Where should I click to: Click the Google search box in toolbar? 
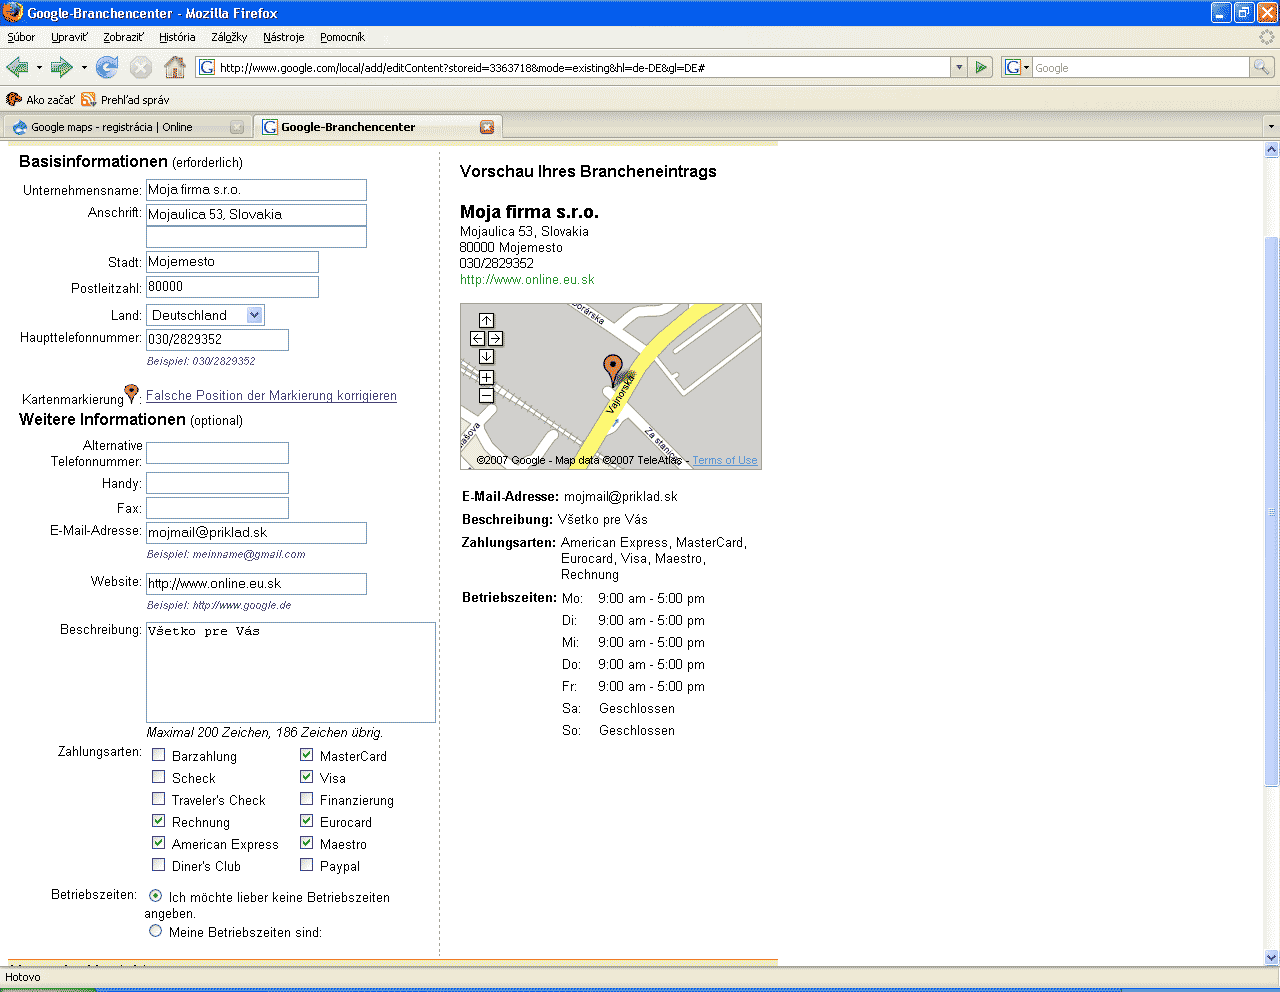coord(1140,67)
